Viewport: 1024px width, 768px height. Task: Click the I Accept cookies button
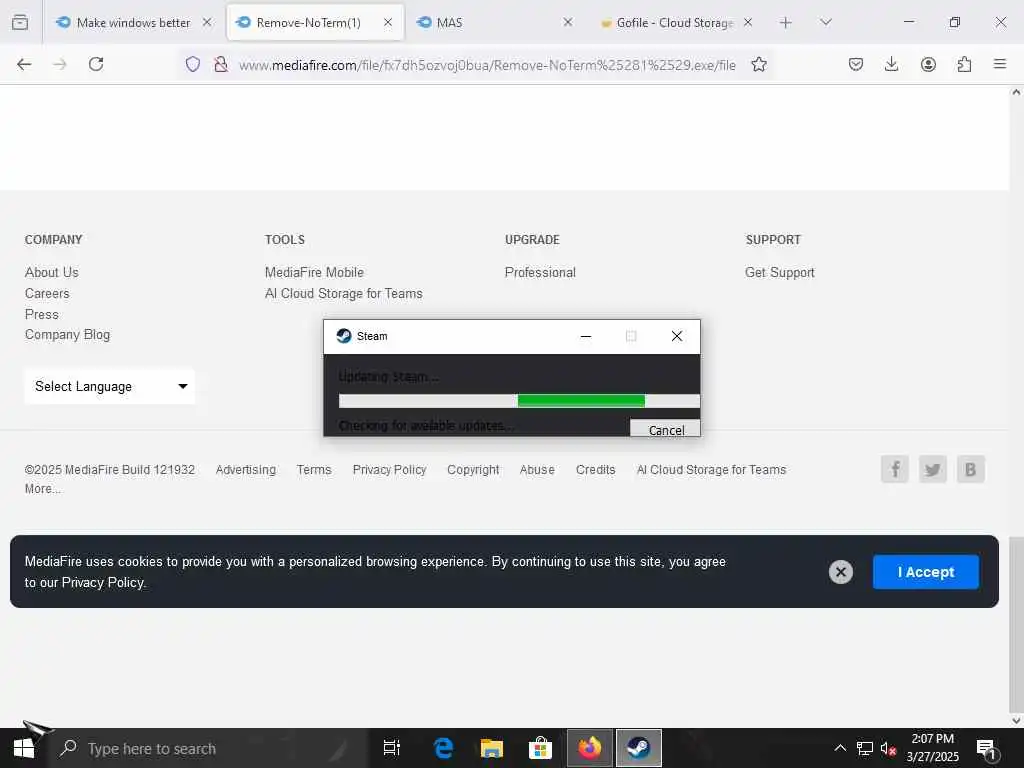click(x=925, y=572)
